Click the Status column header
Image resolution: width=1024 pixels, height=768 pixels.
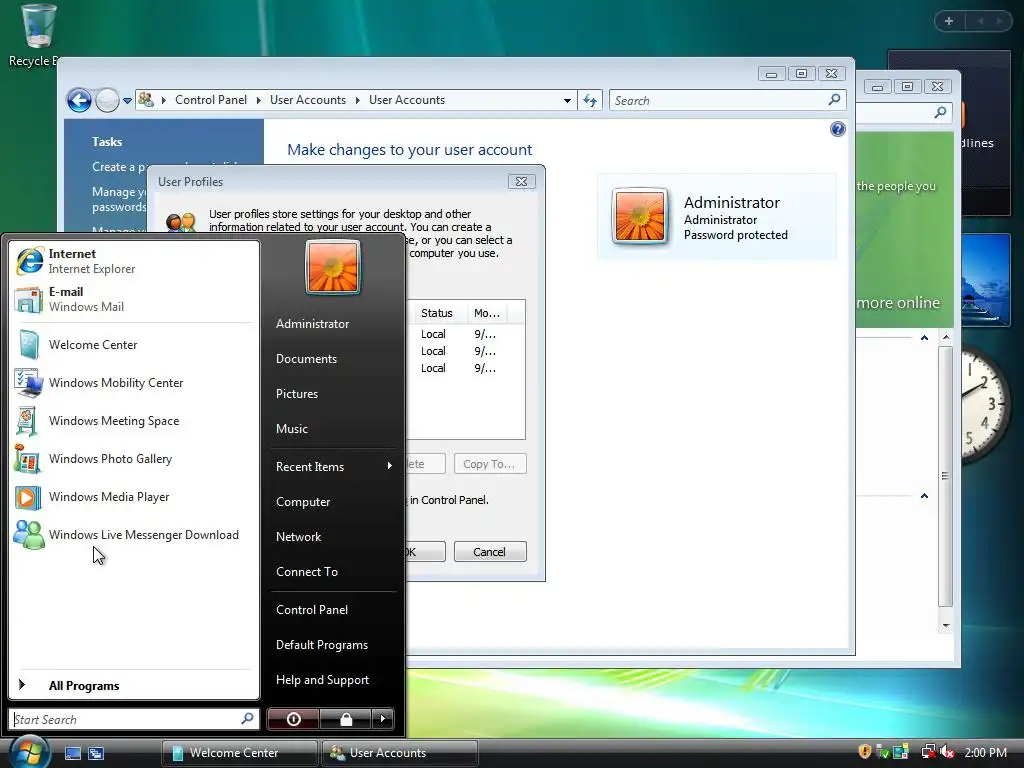[437, 313]
